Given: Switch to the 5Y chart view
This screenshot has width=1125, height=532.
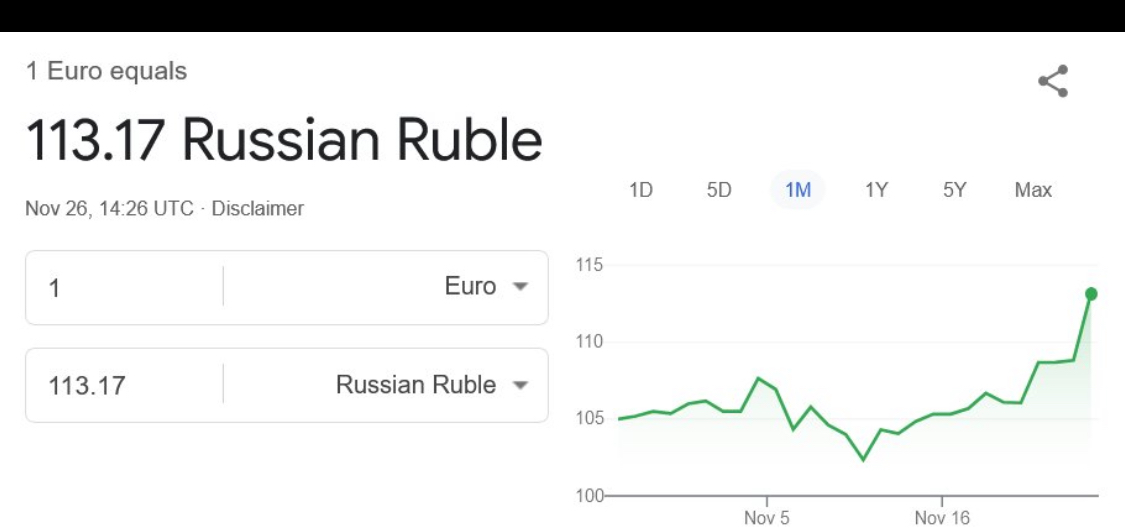Looking at the screenshot, I should click(954, 190).
